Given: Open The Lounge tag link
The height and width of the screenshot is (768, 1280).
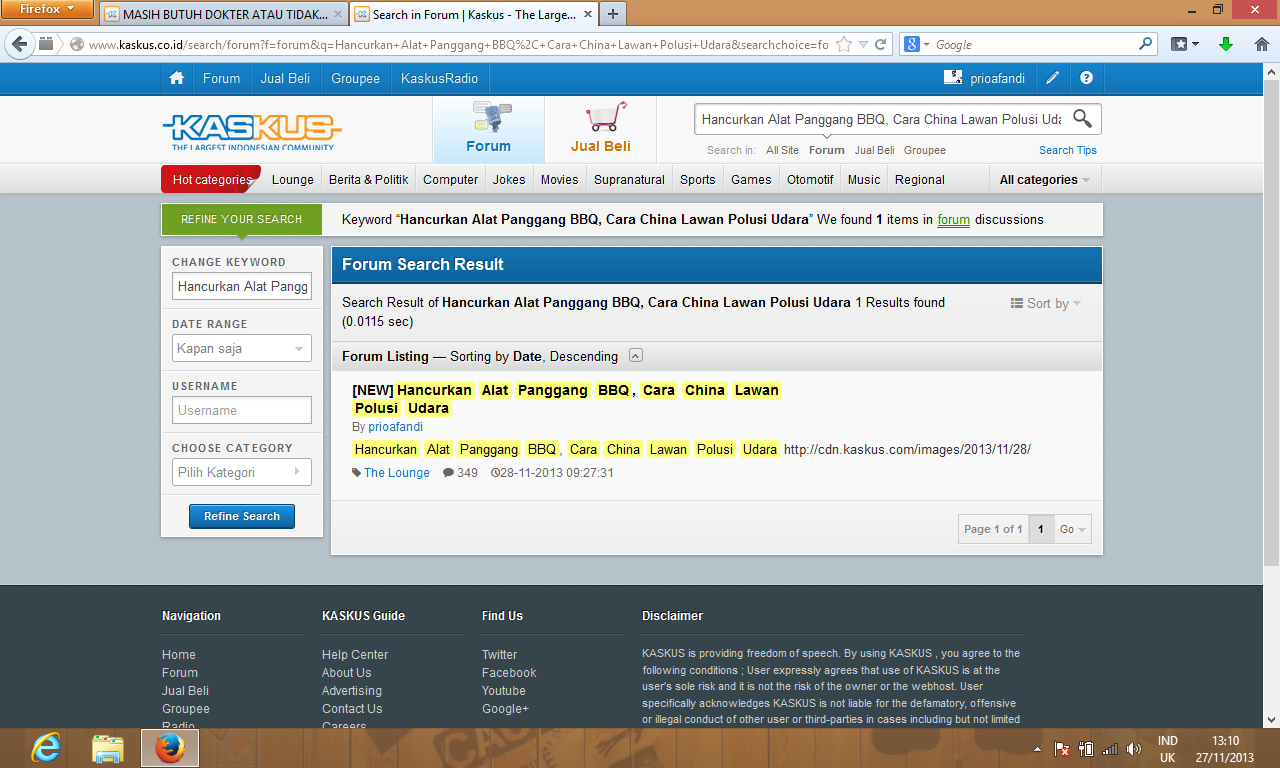Looking at the screenshot, I should pos(397,473).
